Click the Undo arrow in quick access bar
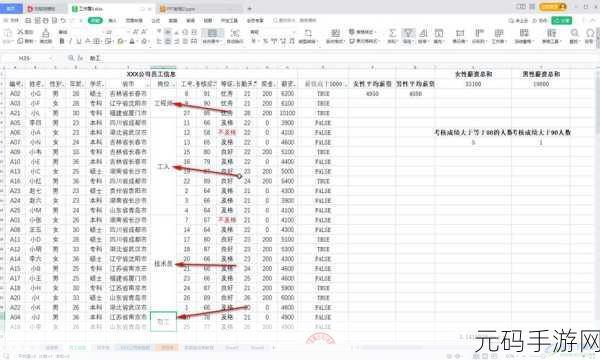Image resolution: width=600 pixels, height=360 pixels. 63,20
